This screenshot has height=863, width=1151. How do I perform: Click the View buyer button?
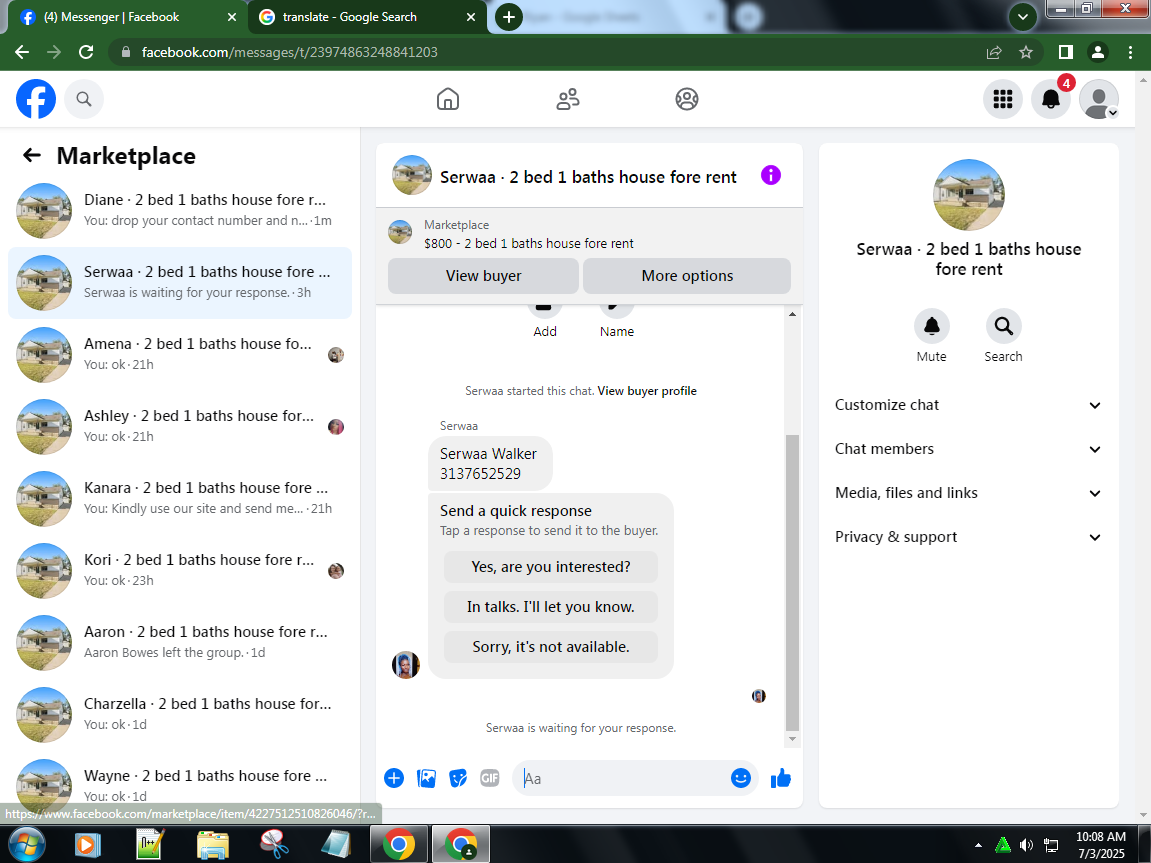483,276
